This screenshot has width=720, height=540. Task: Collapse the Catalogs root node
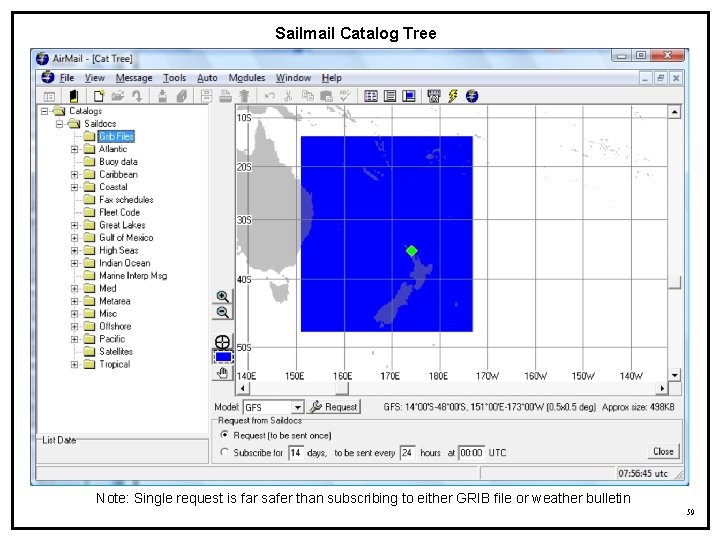pyautogui.click(x=45, y=111)
